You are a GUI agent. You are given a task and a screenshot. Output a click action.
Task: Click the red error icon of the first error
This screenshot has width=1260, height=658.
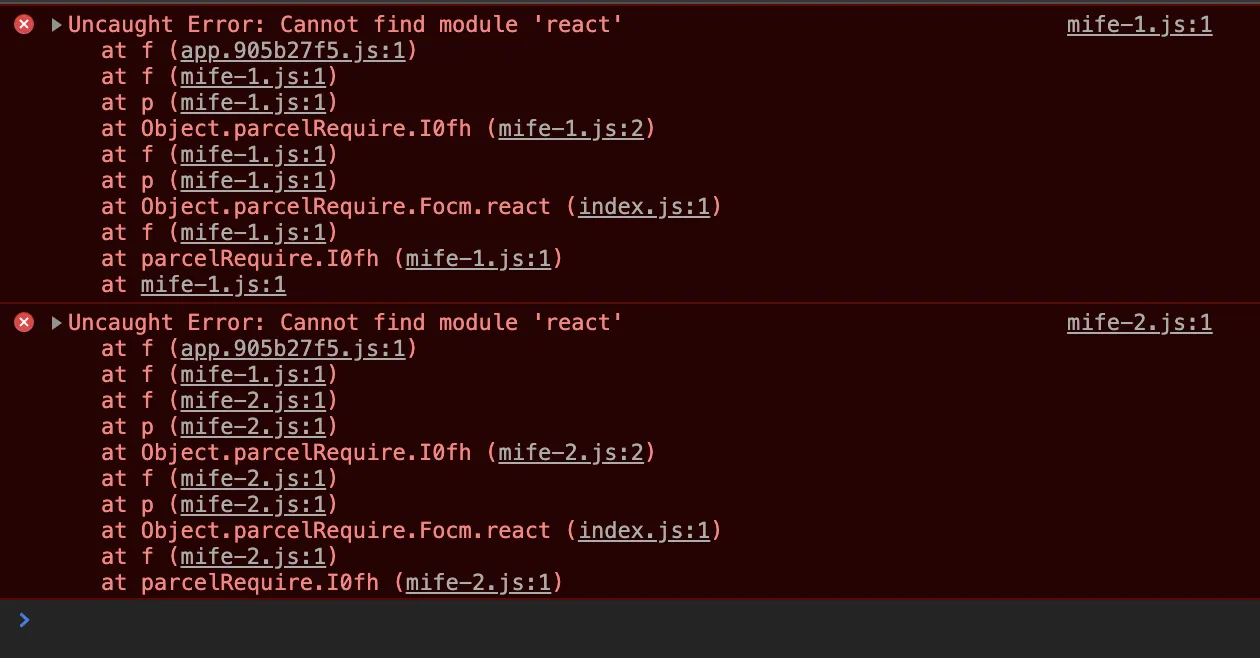coord(24,25)
